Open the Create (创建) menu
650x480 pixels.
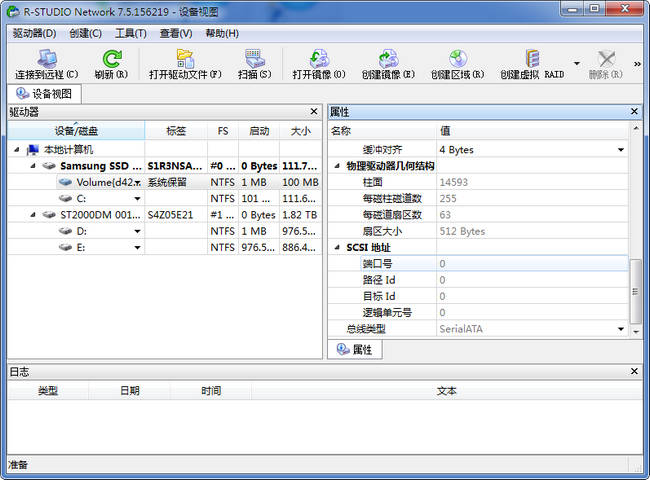click(85, 33)
